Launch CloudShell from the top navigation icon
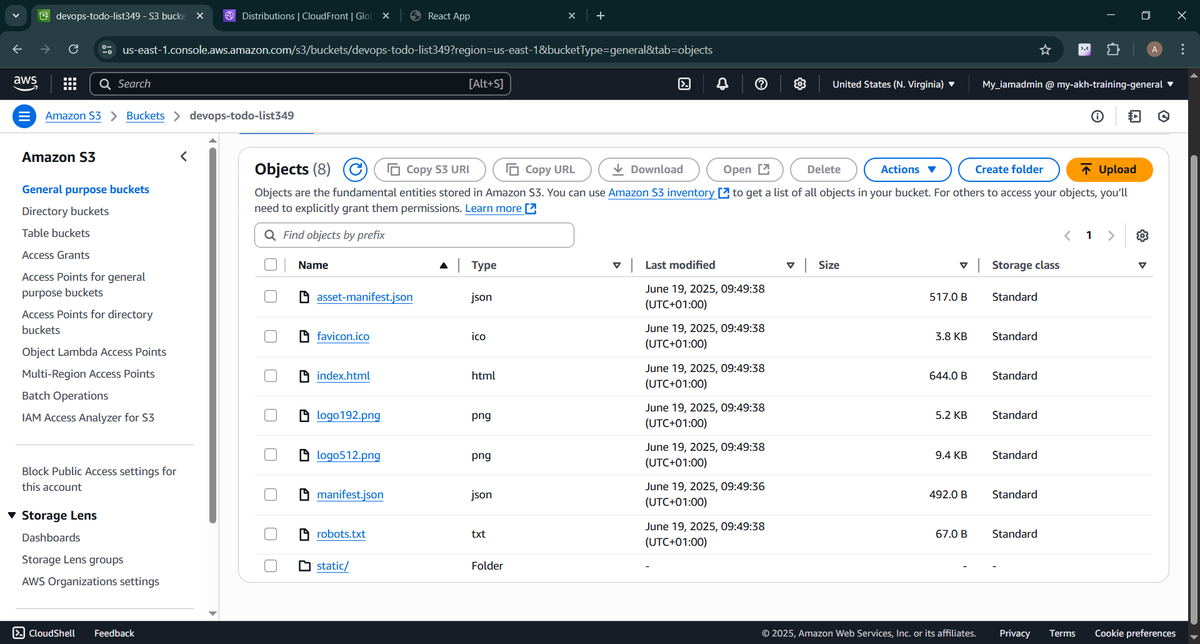This screenshot has height=644, width=1200. click(x=685, y=84)
